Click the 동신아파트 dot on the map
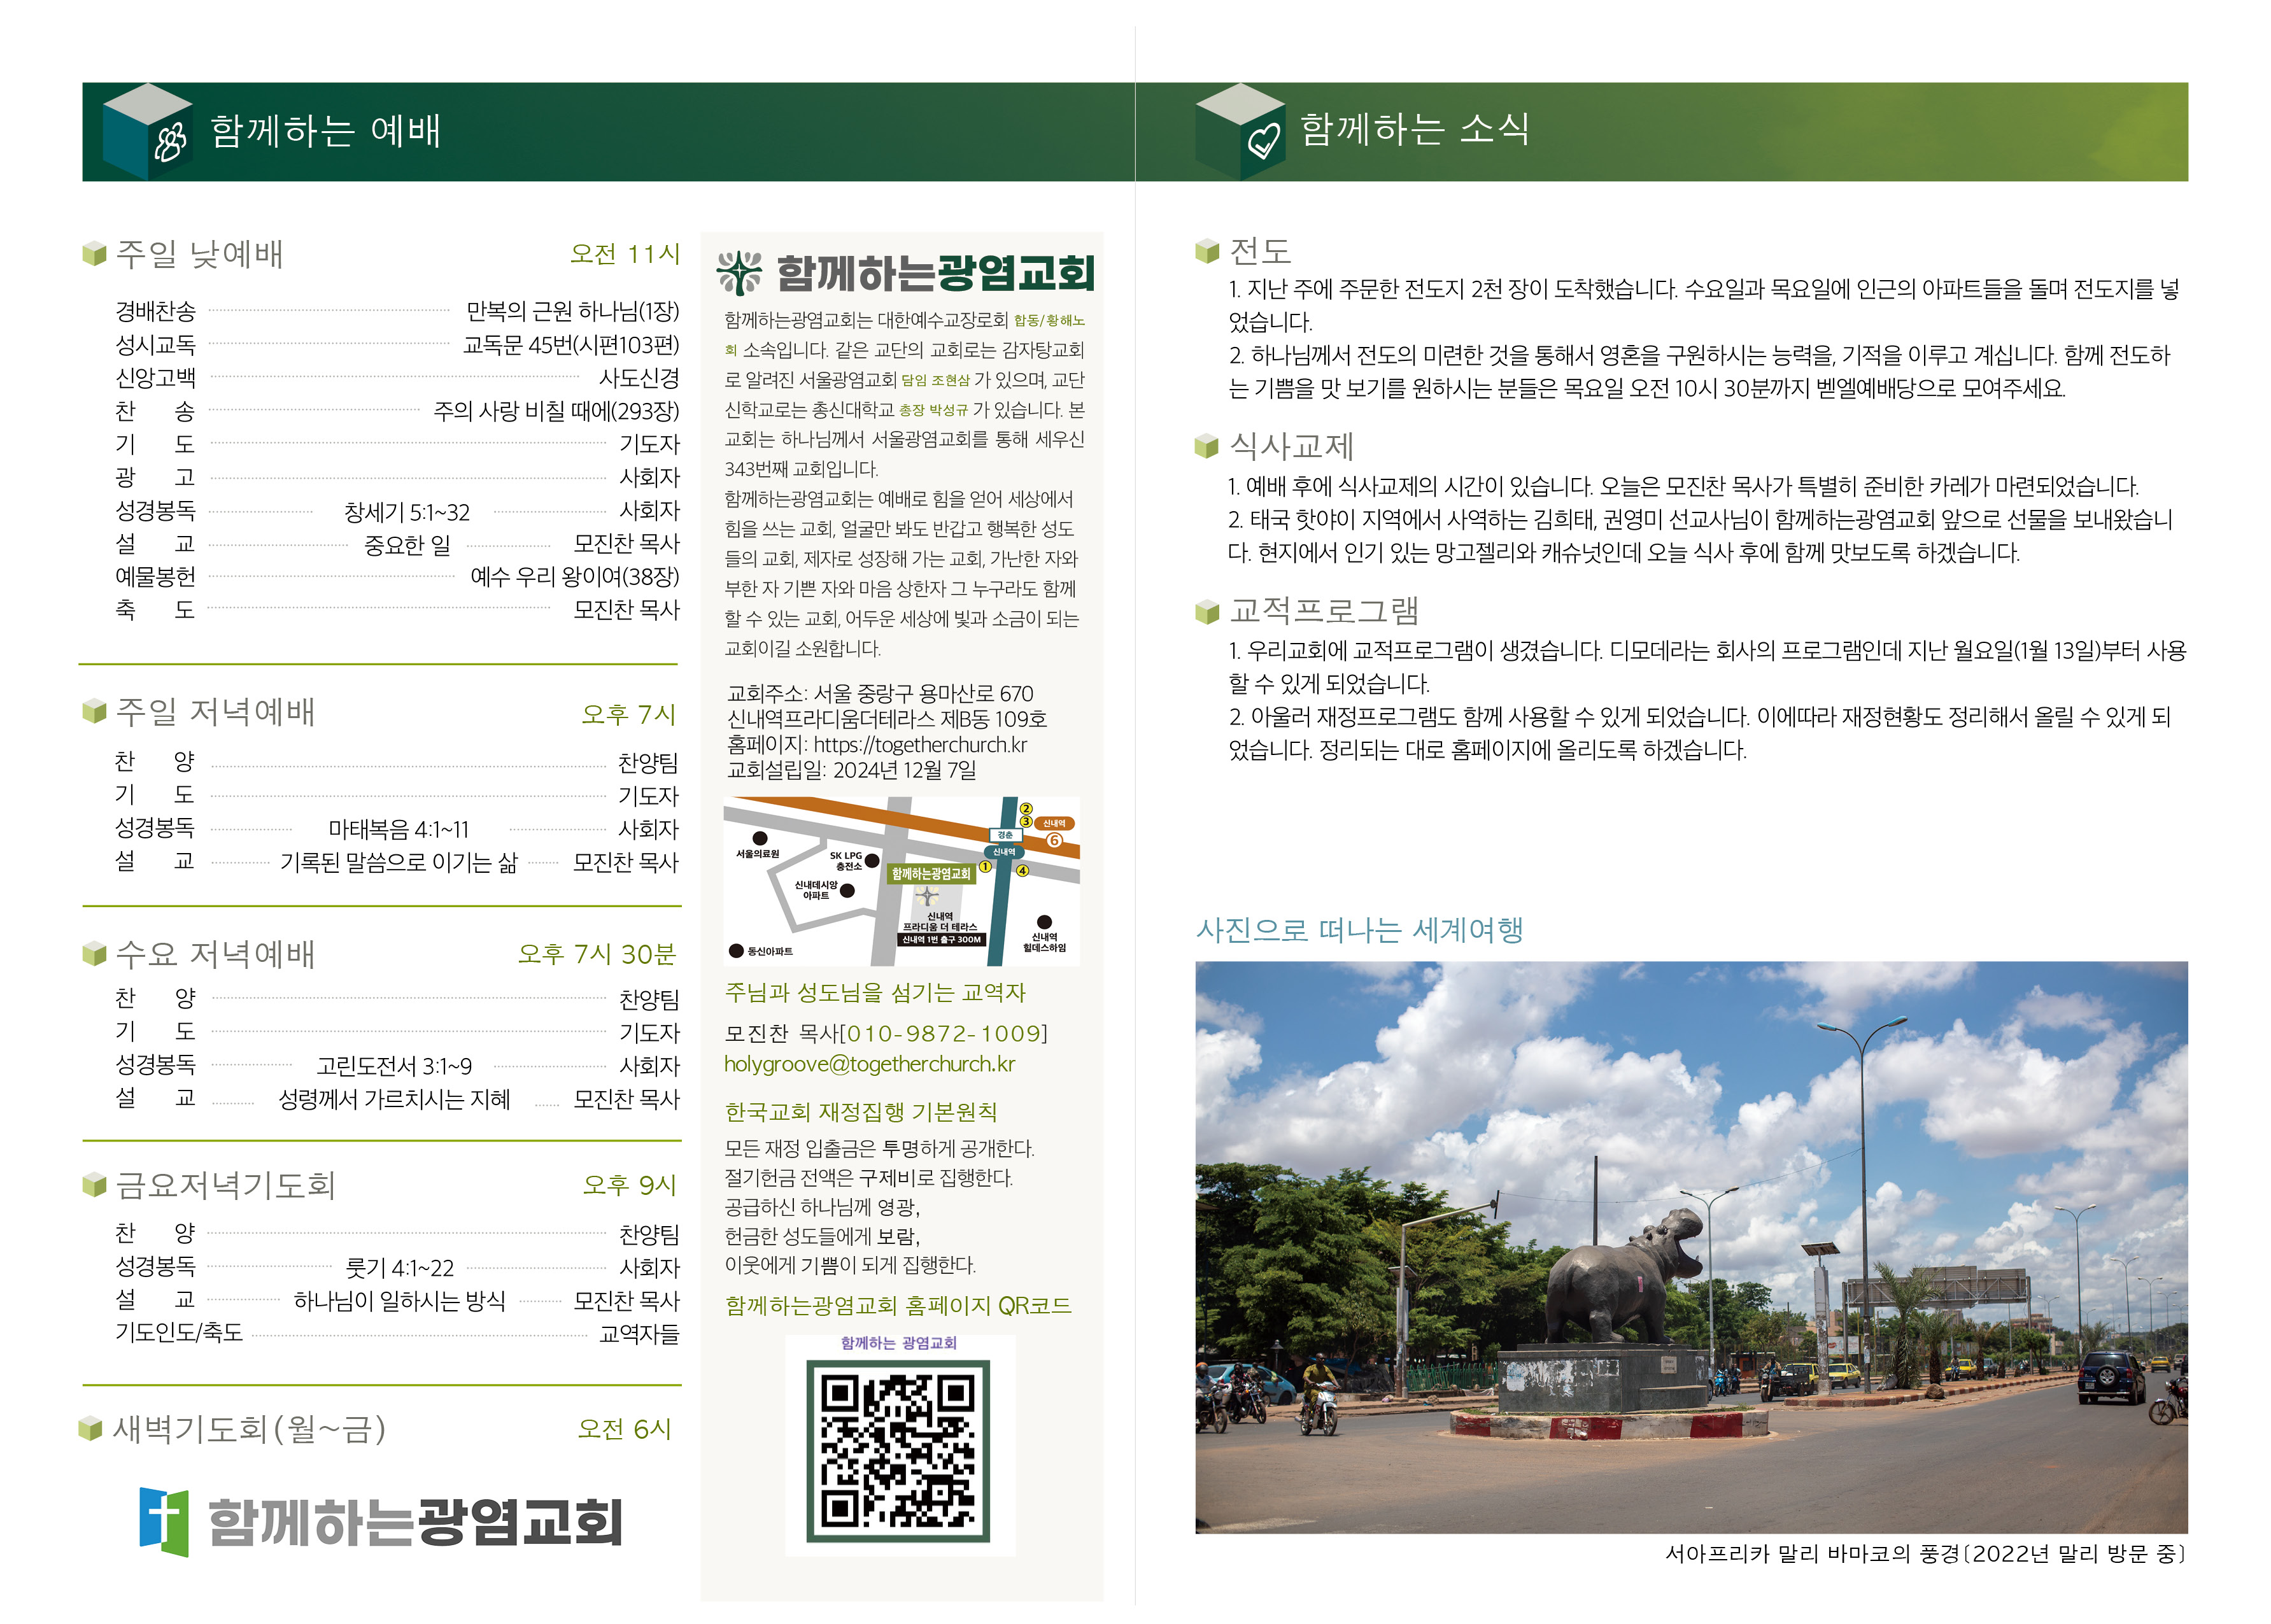This screenshot has height=1624, width=2271. [x=736, y=950]
